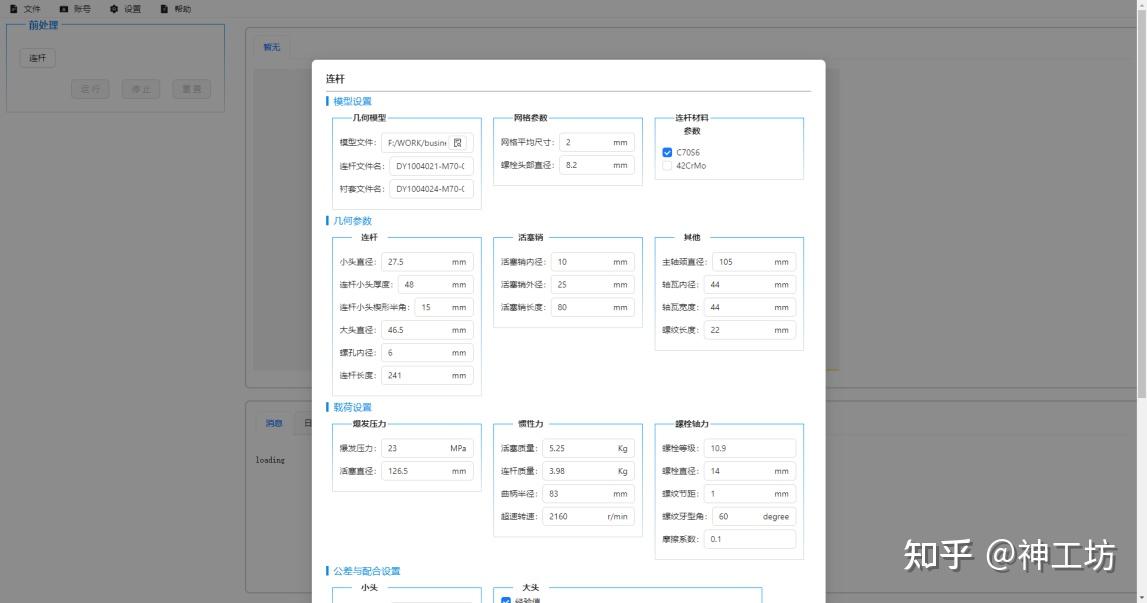Click the 'loading' text in message panel

270,460
